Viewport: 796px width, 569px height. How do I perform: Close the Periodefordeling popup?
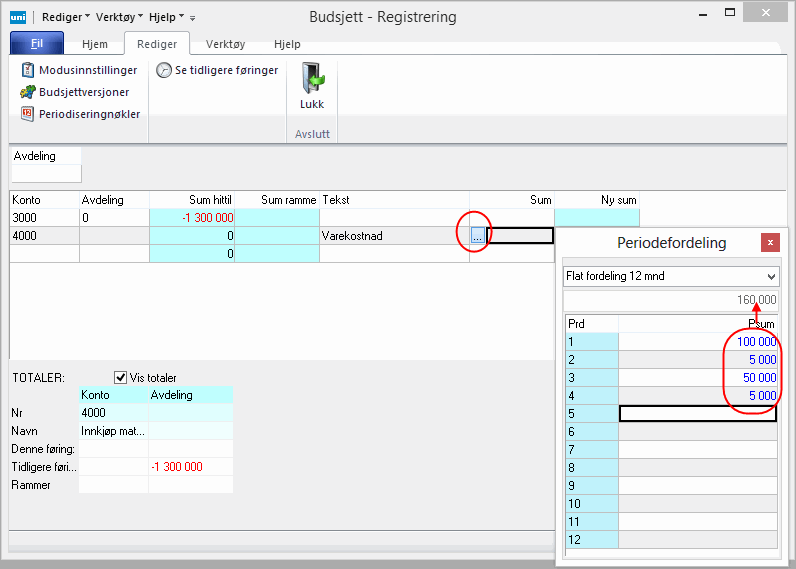[770, 242]
